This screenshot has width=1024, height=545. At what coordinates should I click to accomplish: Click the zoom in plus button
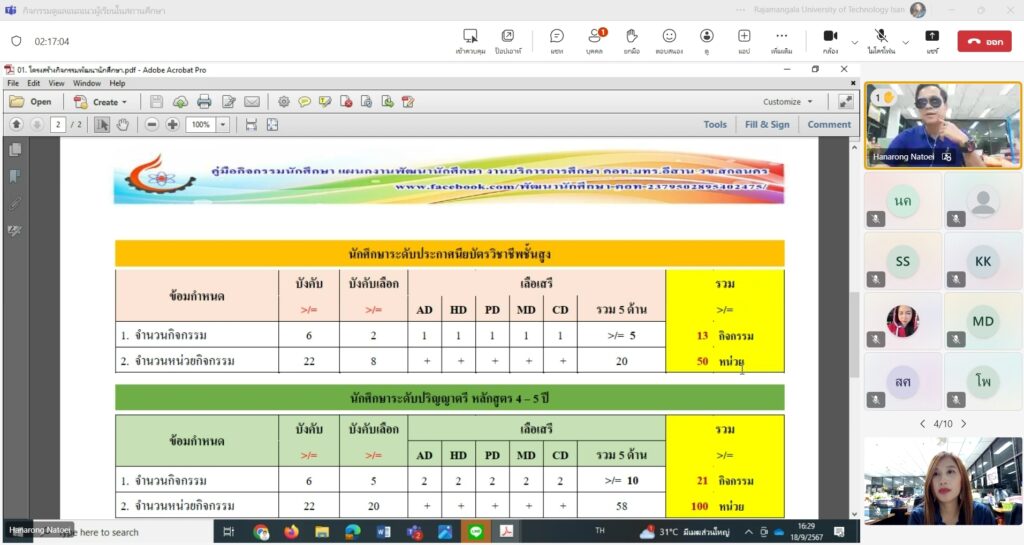pyautogui.click(x=173, y=125)
